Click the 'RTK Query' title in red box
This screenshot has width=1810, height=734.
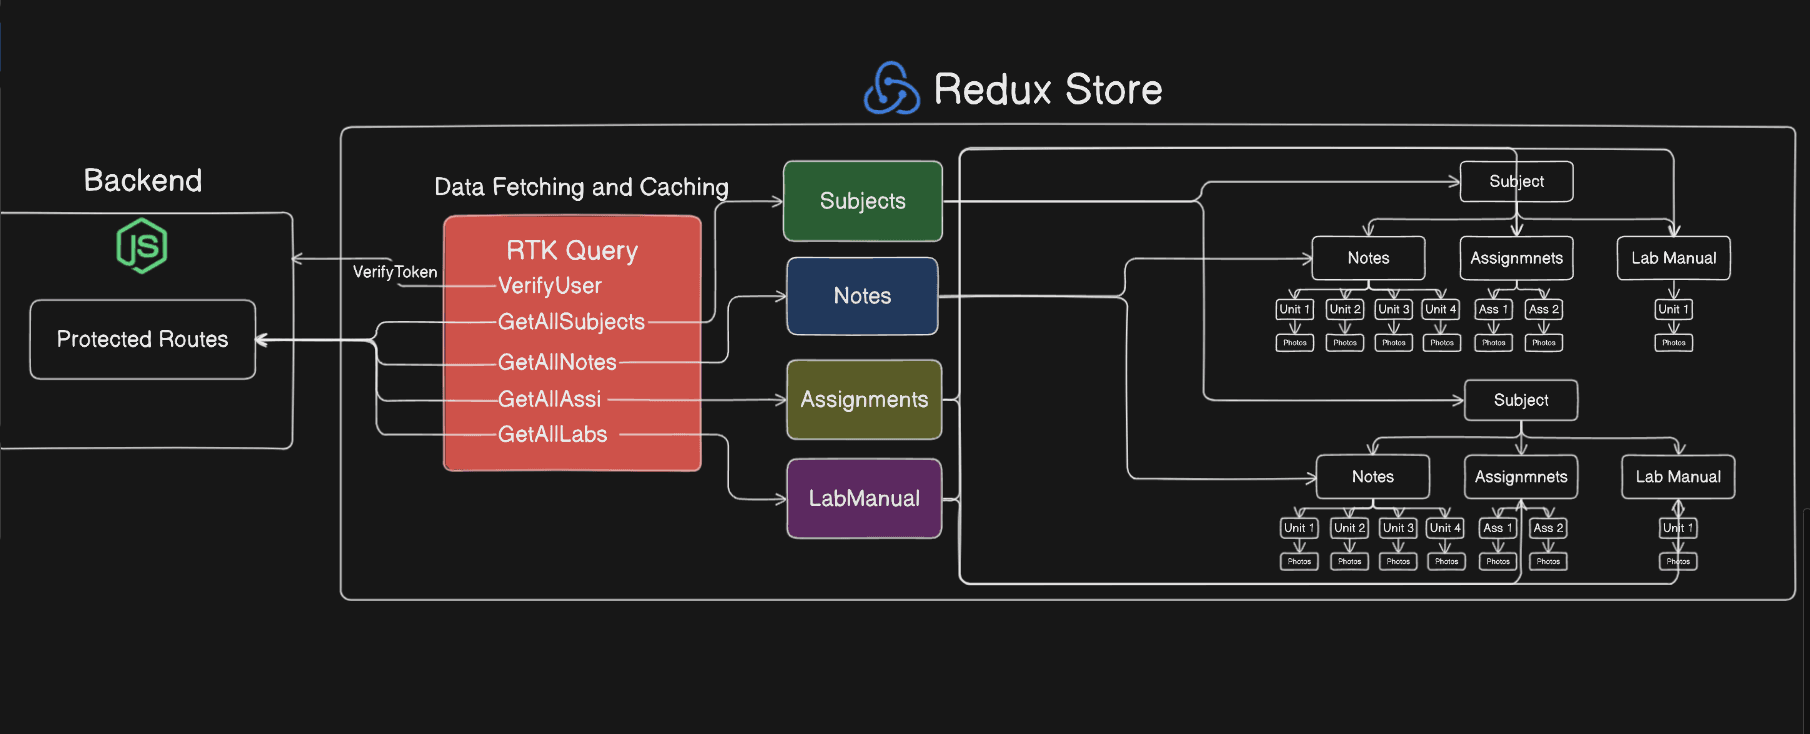(572, 250)
